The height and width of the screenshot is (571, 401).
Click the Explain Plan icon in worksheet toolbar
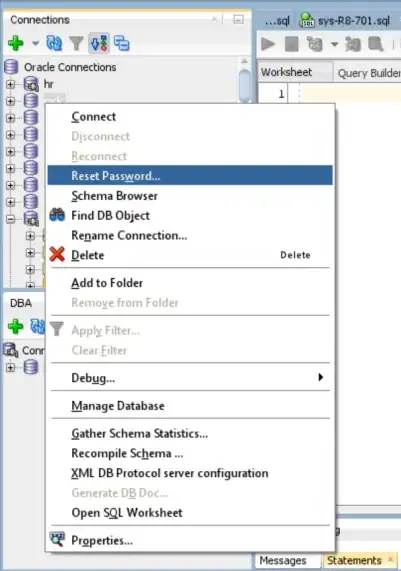315,44
